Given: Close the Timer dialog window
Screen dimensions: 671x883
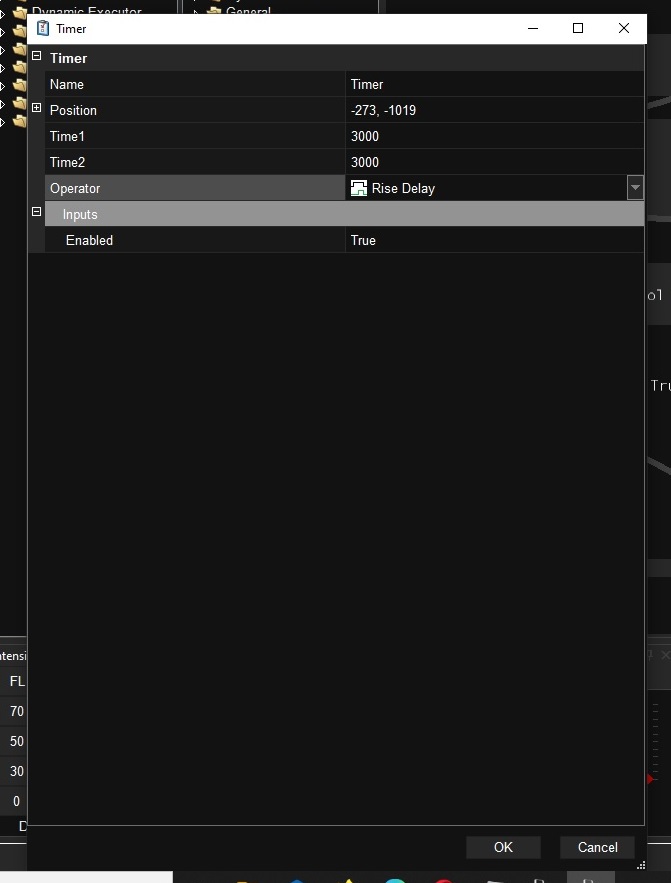Looking at the screenshot, I should tap(624, 29).
